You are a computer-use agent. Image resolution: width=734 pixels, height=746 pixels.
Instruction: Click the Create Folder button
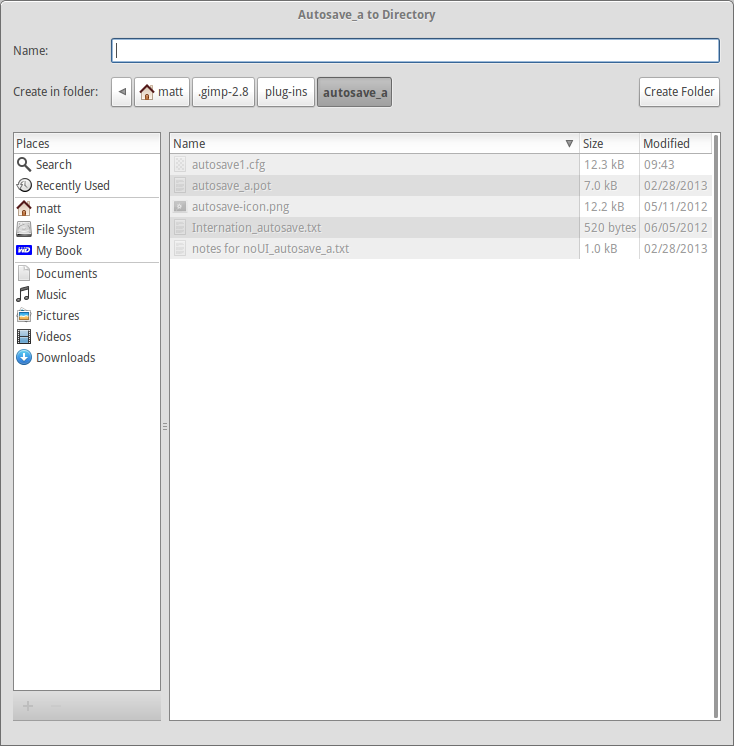679,92
